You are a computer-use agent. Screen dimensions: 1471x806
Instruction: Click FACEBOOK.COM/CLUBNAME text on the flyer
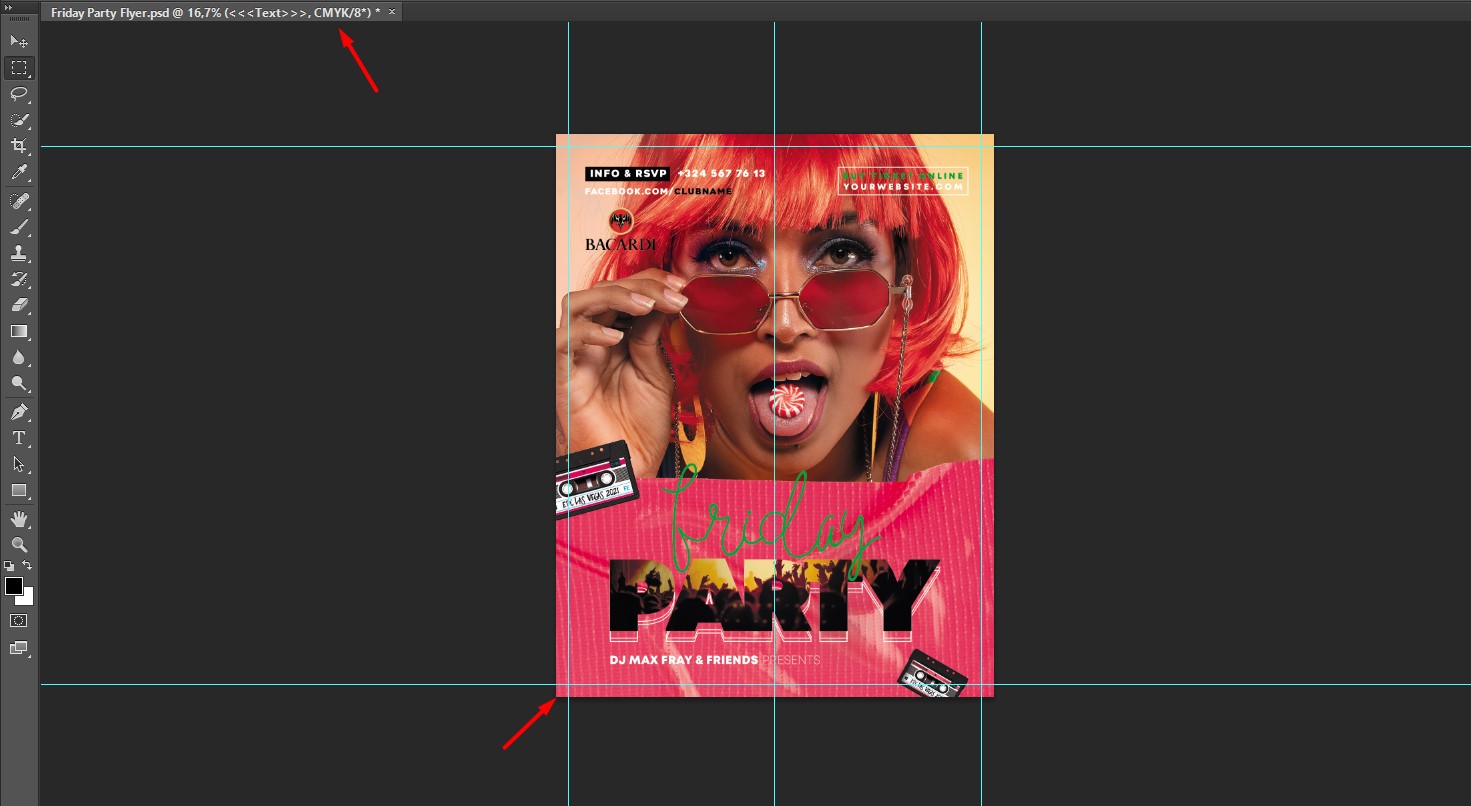tap(658, 191)
